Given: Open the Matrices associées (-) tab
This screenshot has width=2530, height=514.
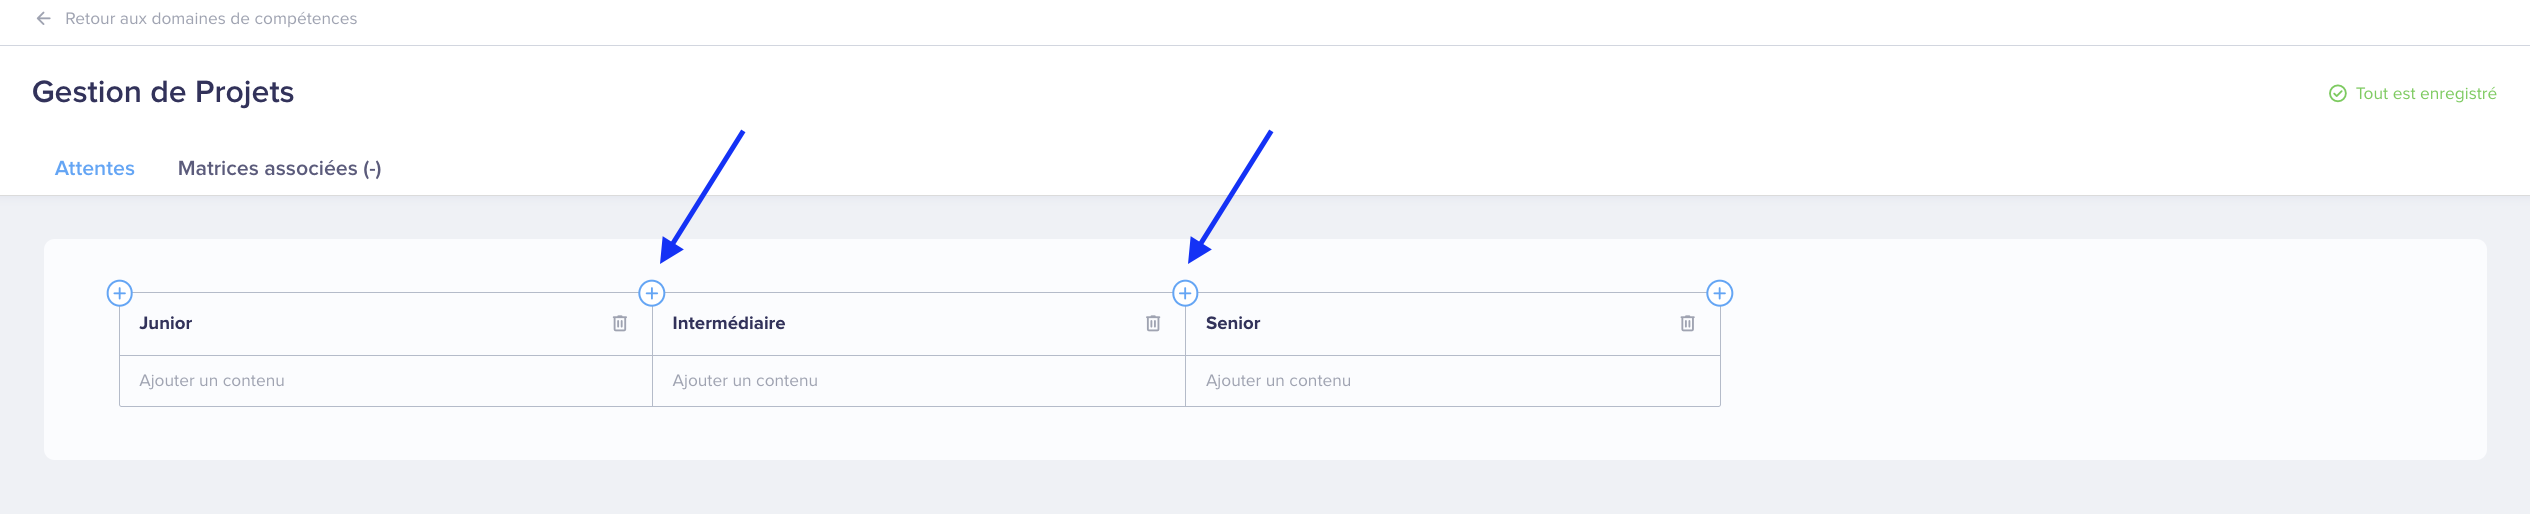Looking at the screenshot, I should [x=280, y=168].
